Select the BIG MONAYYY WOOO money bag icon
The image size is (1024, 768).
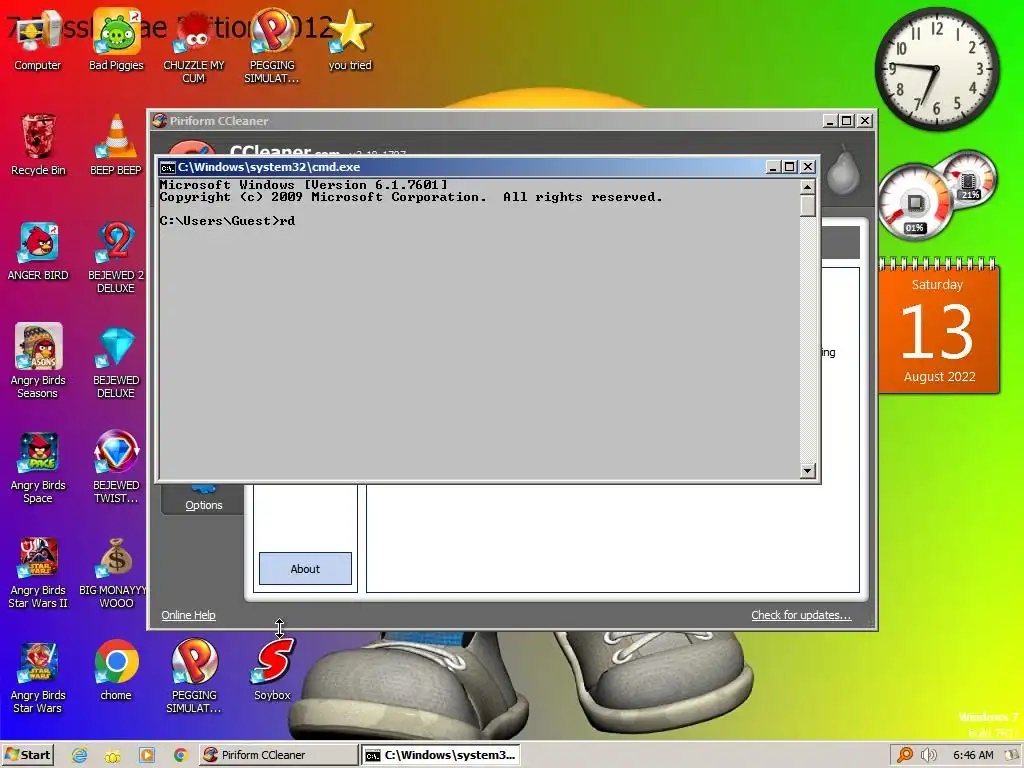[116, 572]
